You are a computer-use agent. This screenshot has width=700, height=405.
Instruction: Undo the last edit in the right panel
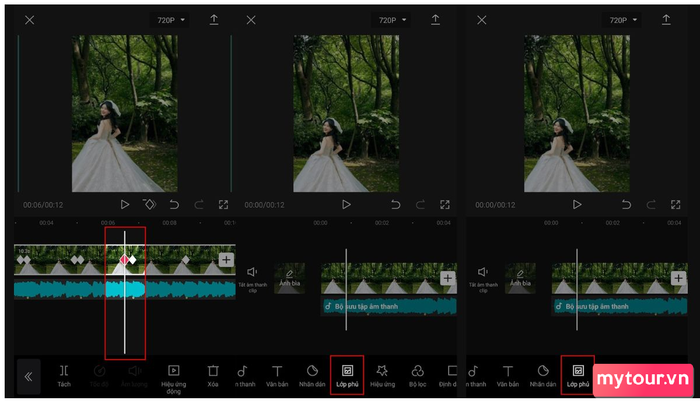pyautogui.click(x=626, y=205)
